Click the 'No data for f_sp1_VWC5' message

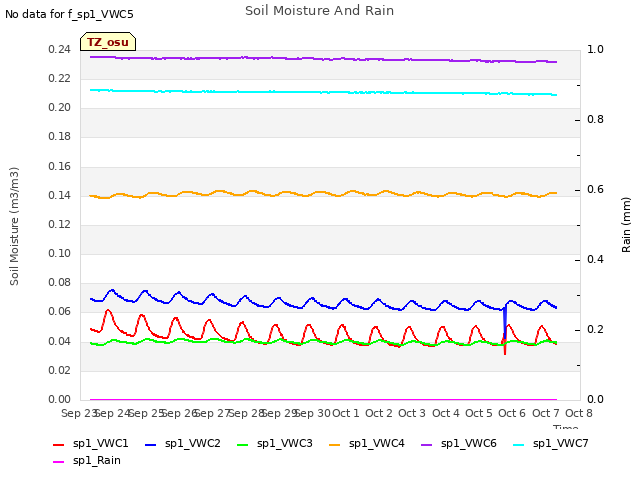pyautogui.click(x=69, y=14)
